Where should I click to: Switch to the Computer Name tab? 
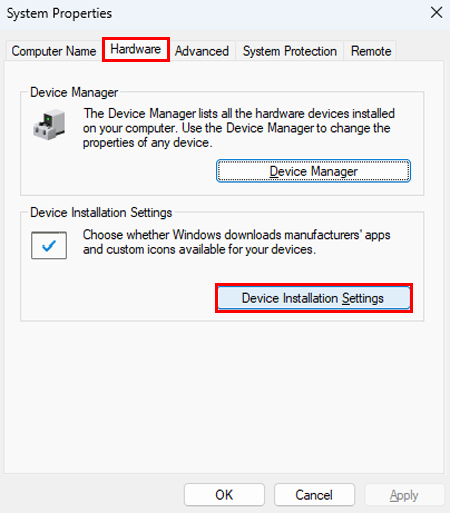(54, 51)
